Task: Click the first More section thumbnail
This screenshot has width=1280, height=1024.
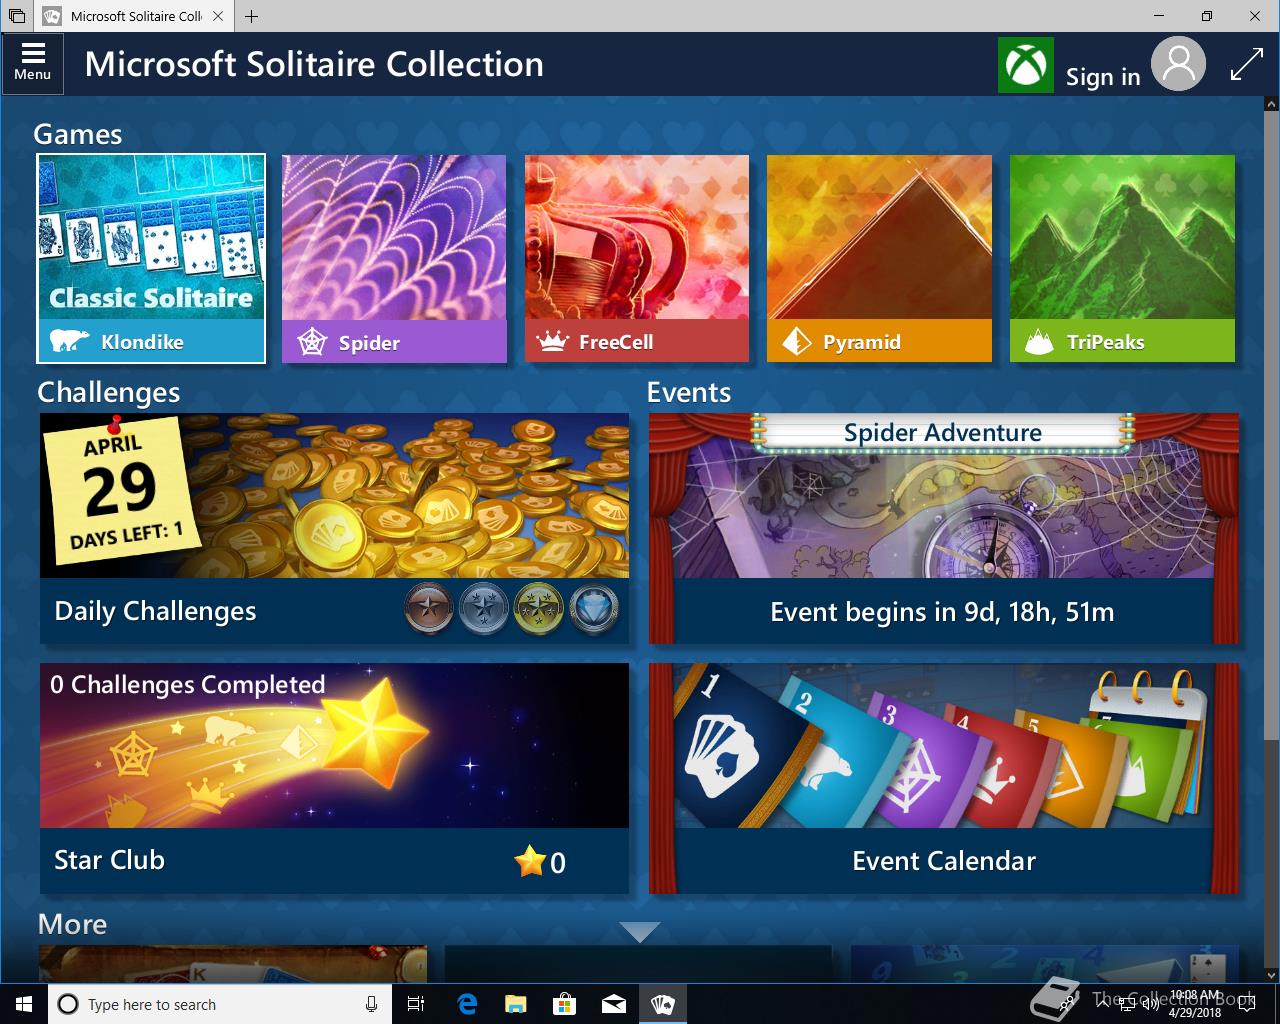Action: point(233,964)
